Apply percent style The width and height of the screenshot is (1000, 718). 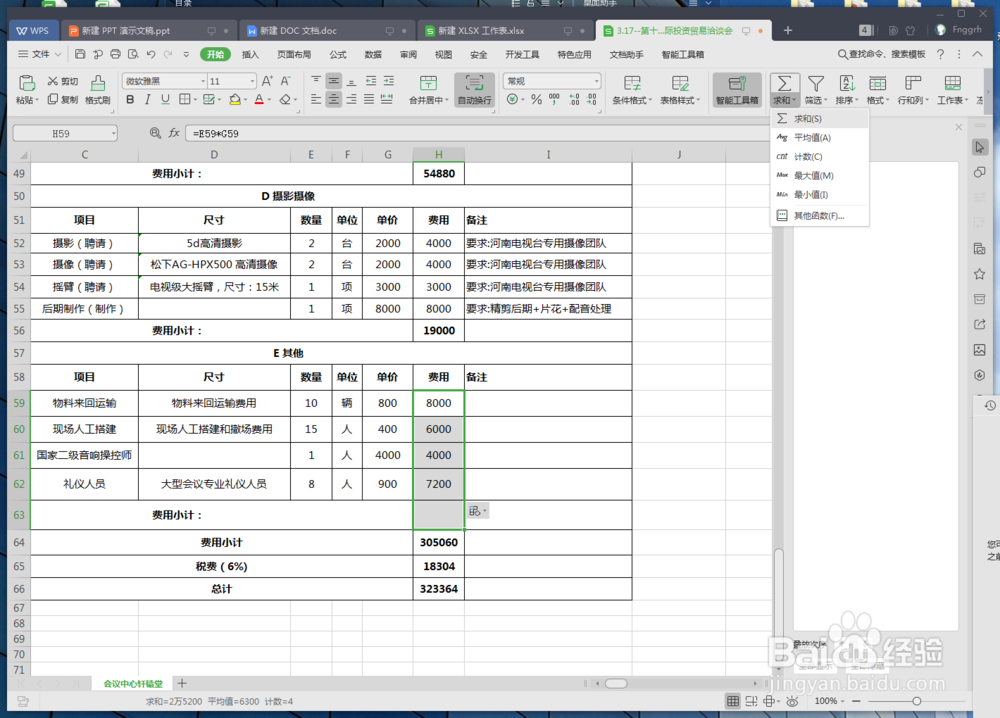click(536, 99)
